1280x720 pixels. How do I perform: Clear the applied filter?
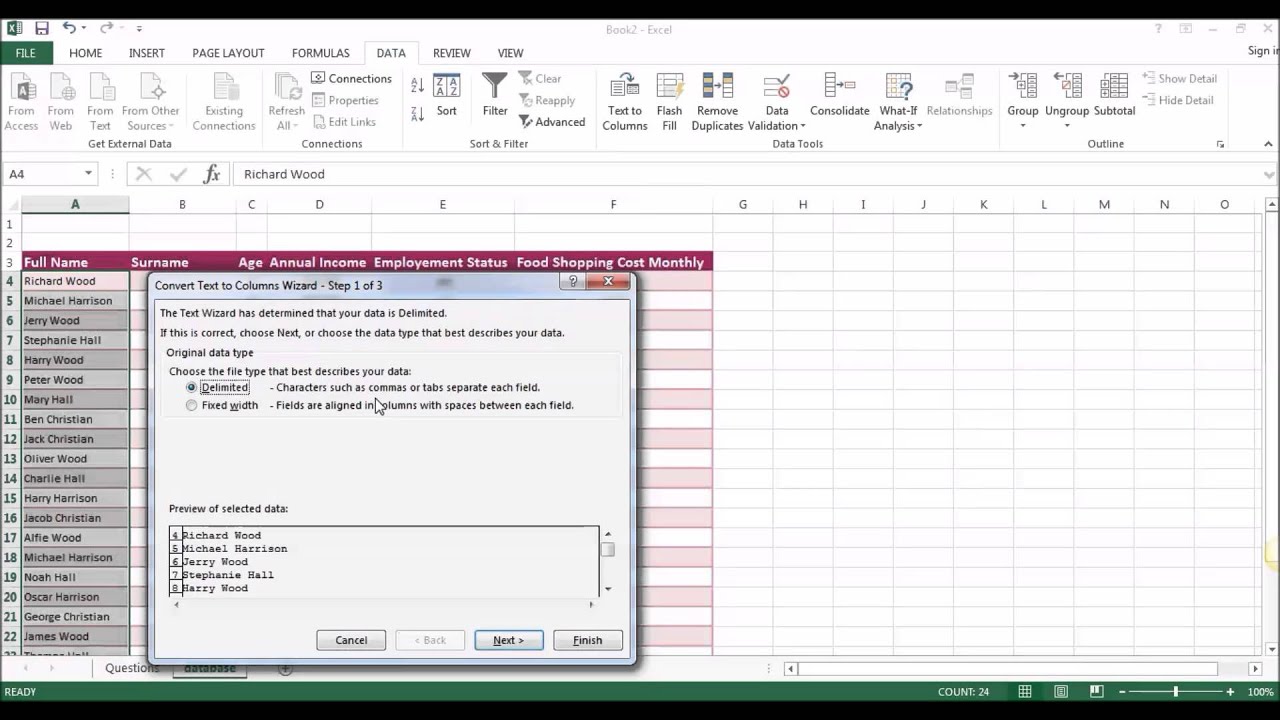click(x=540, y=78)
